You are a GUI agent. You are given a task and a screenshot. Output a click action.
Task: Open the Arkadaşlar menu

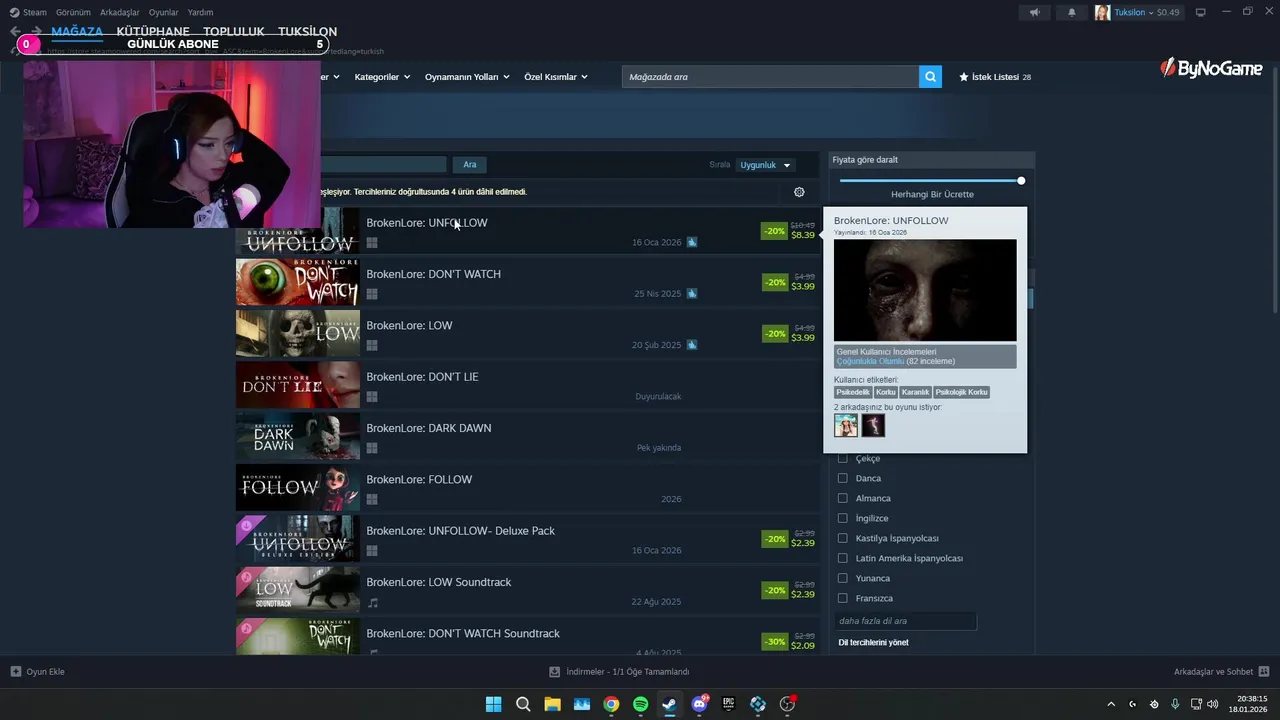120,12
